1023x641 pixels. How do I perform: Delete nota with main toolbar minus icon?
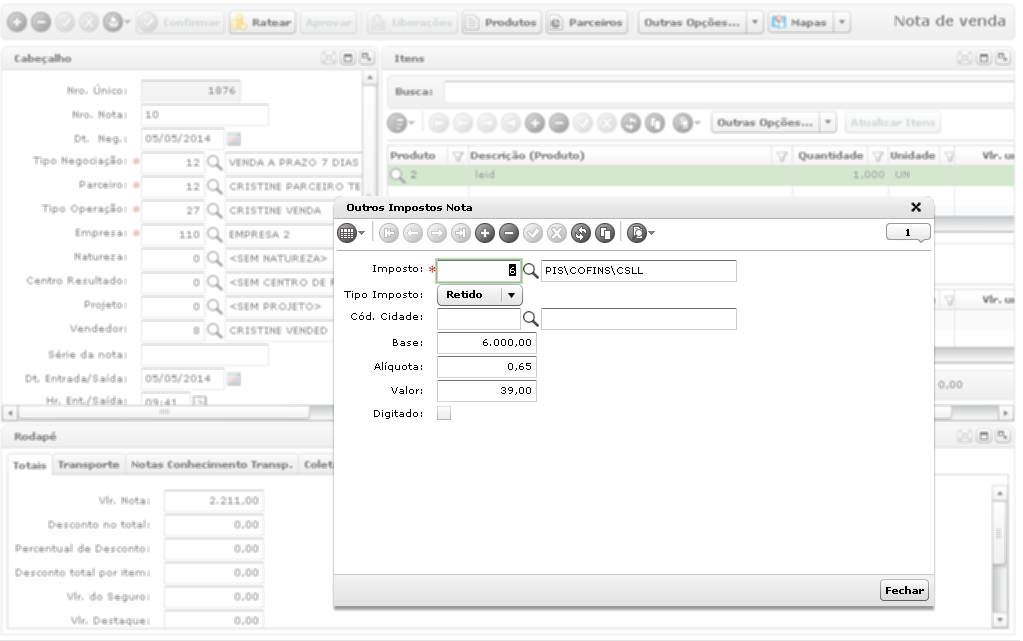40,22
